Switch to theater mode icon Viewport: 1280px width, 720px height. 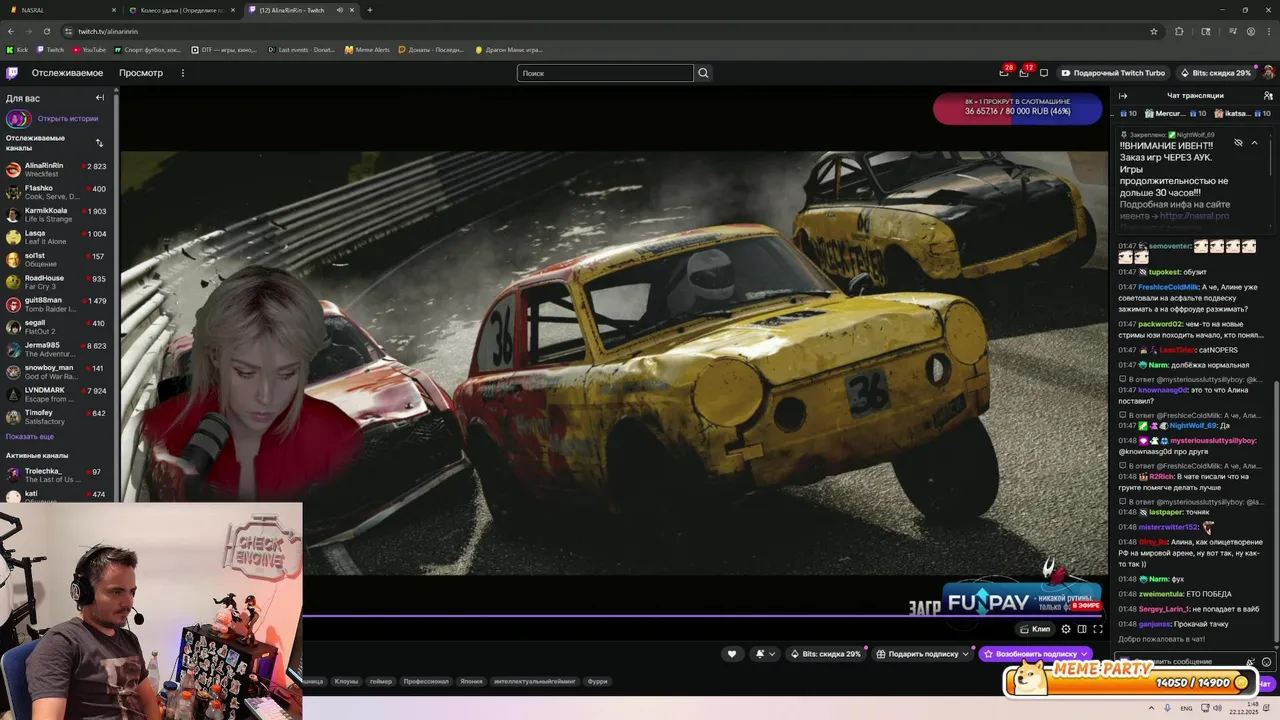point(1082,629)
